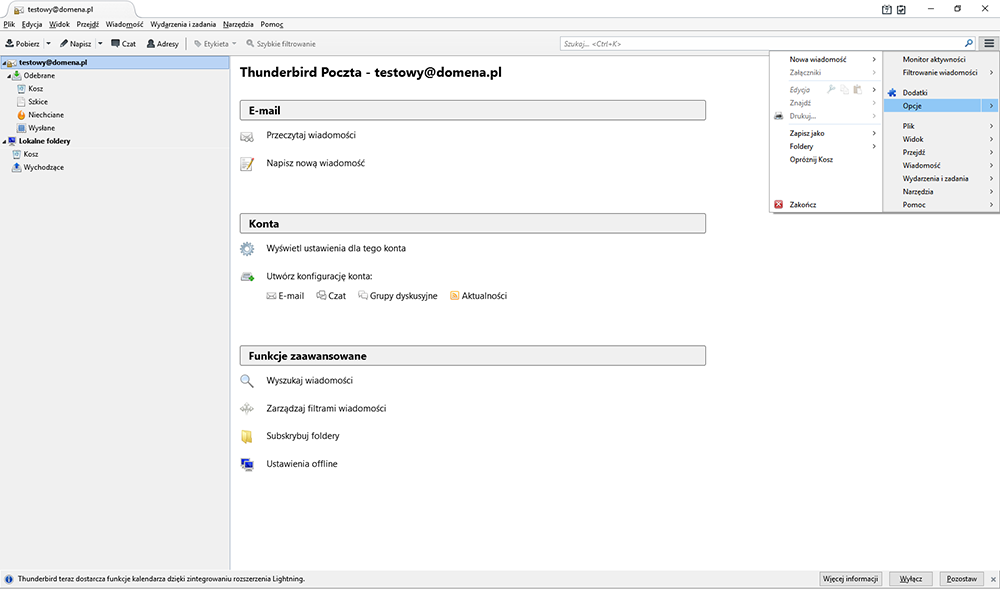
Task: Collapse the Lokalne foldery tree
Action: click(4, 142)
